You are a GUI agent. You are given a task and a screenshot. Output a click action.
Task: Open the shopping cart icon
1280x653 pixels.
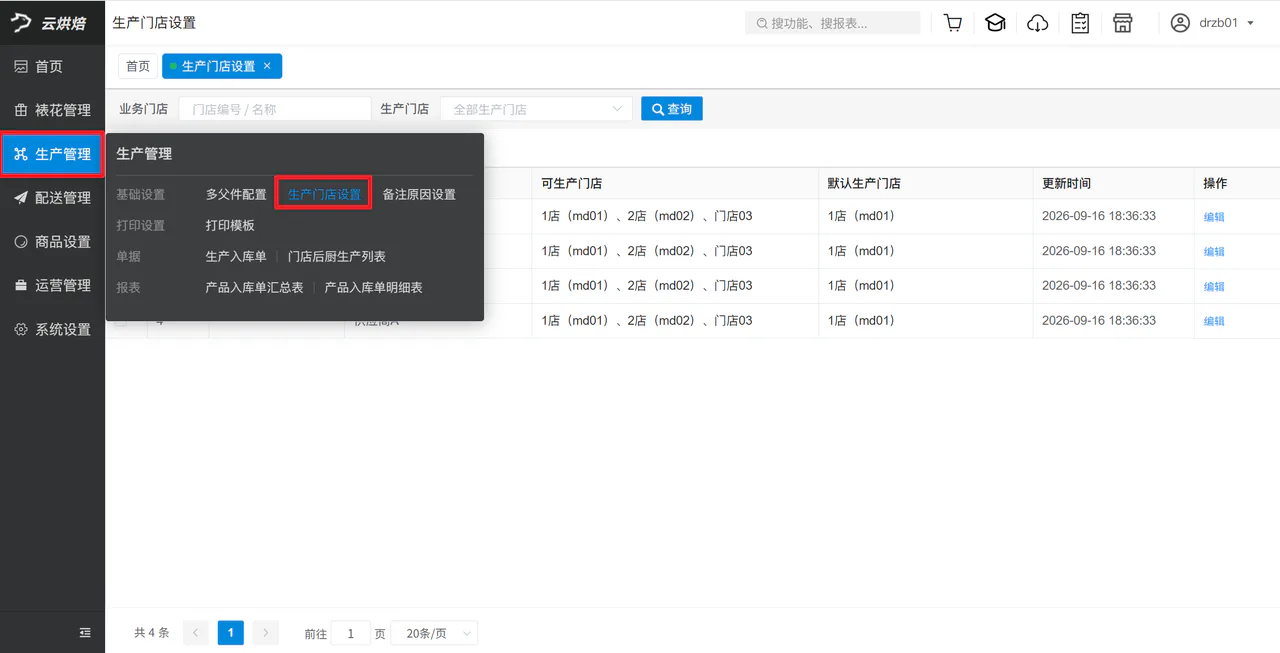[953, 23]
